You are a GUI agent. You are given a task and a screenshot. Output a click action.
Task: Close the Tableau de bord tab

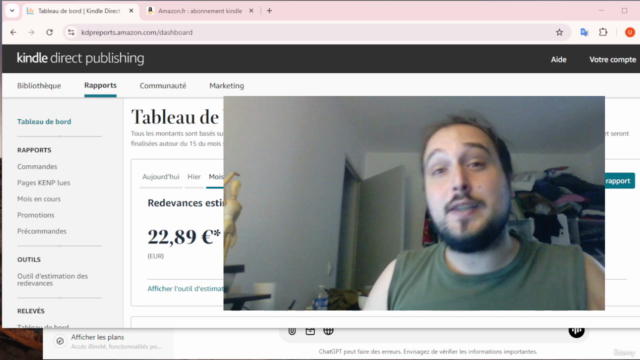coord(131,11)
